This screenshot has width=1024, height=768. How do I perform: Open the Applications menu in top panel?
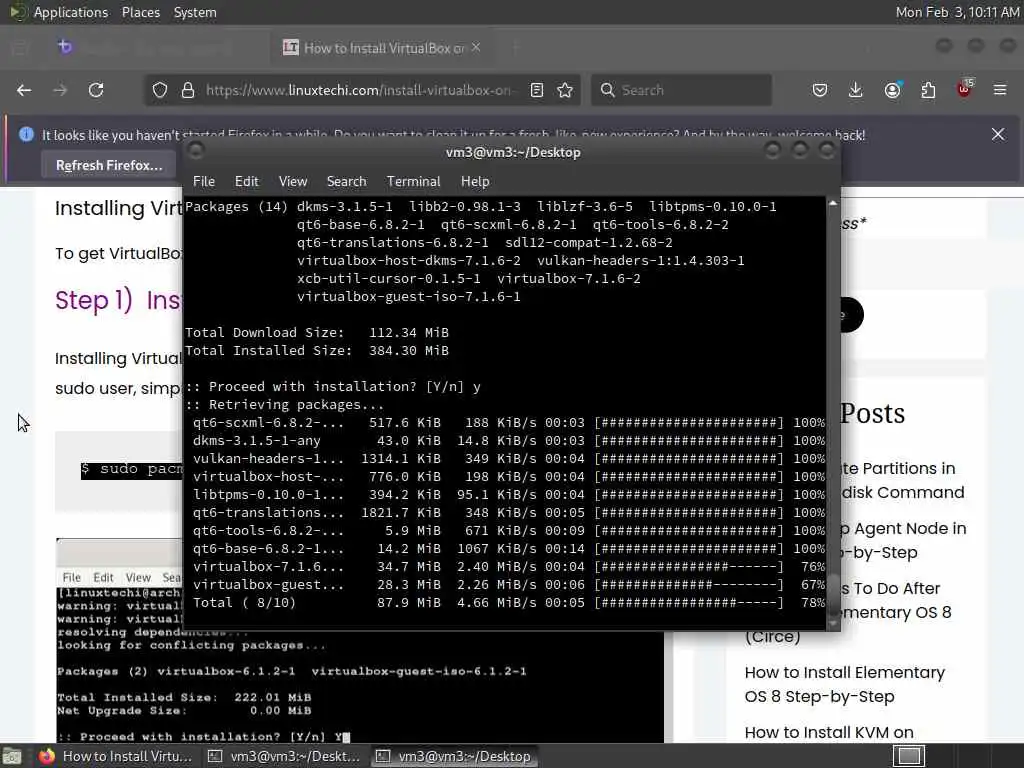(x=71, y=12)
